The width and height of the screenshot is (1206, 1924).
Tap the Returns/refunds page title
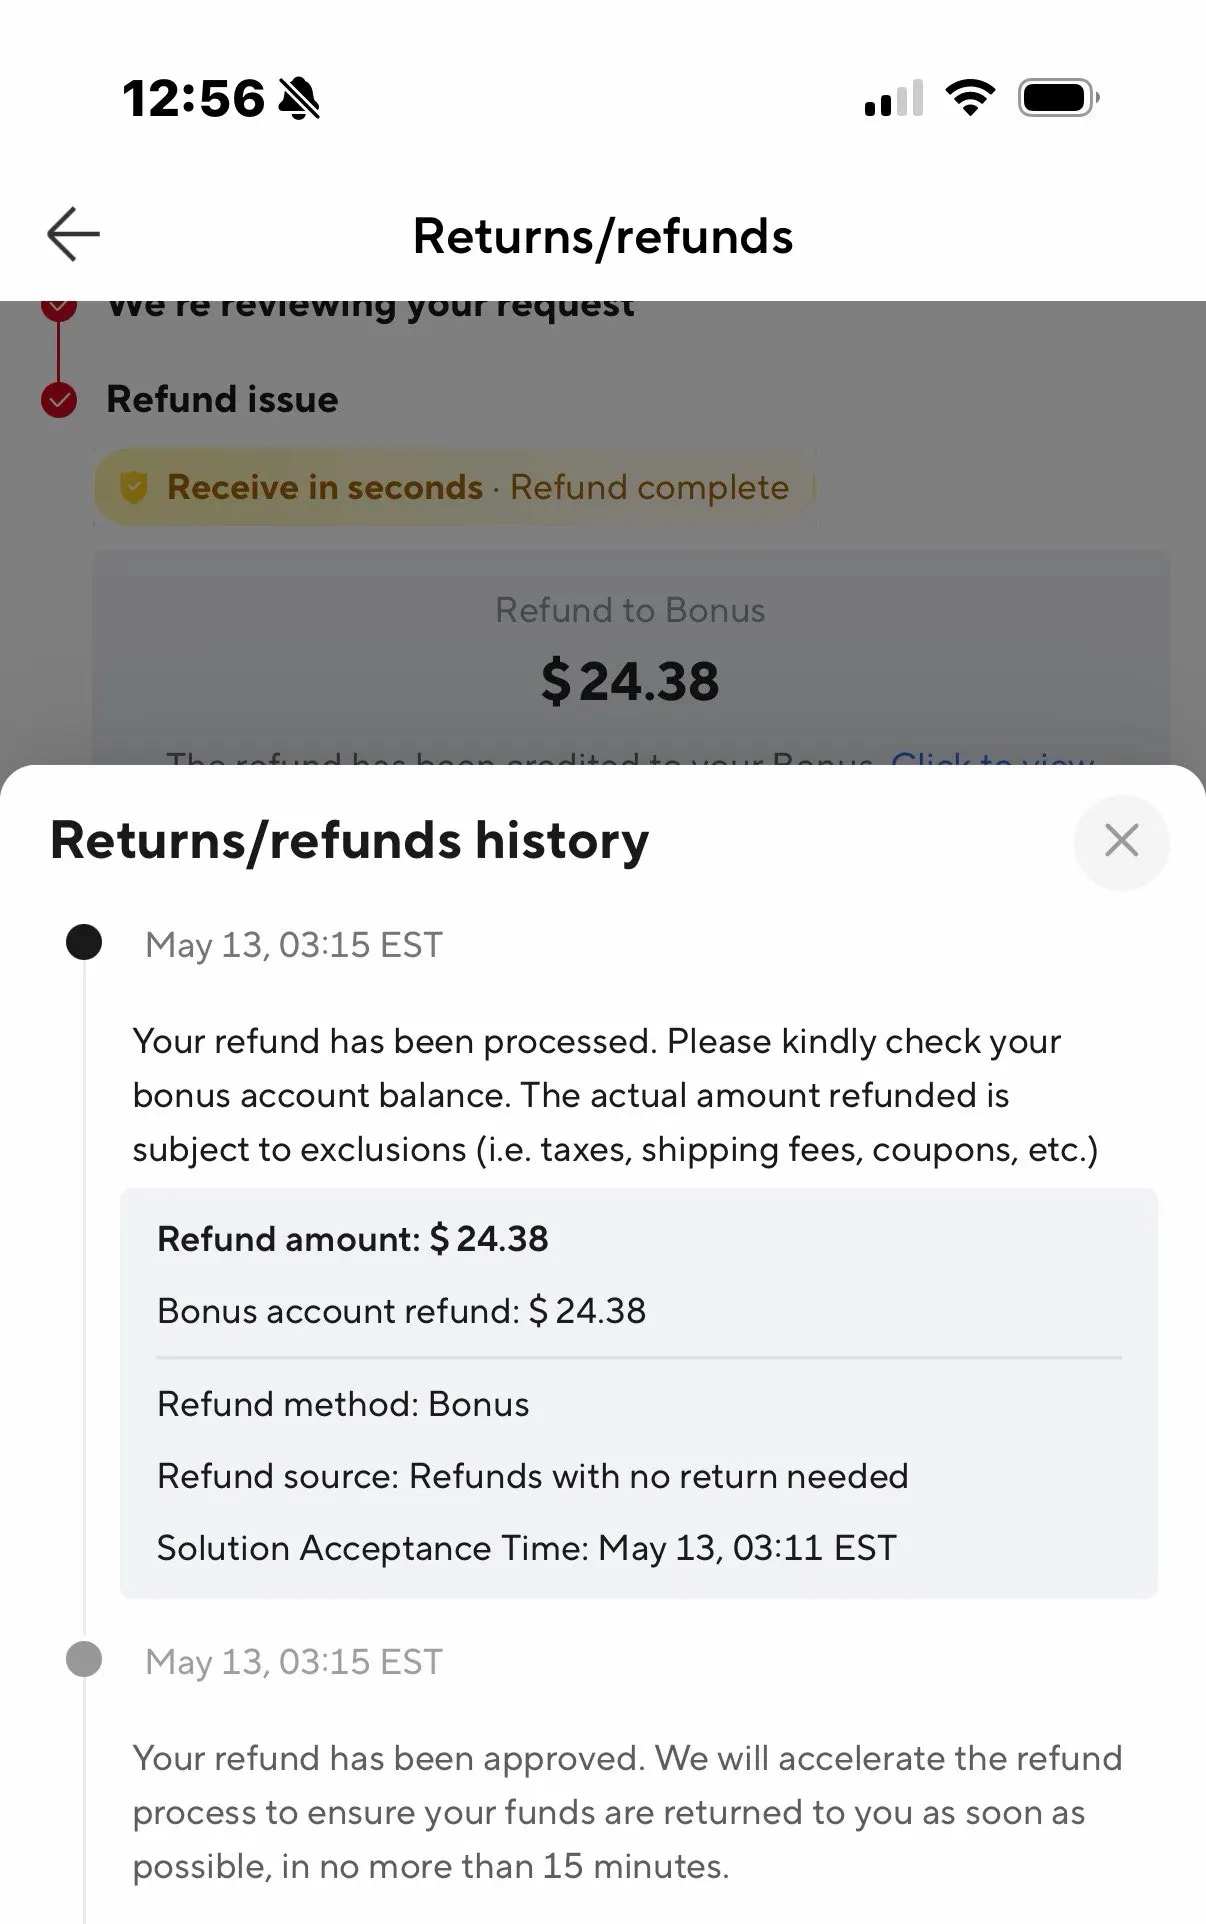coord(603,236)
